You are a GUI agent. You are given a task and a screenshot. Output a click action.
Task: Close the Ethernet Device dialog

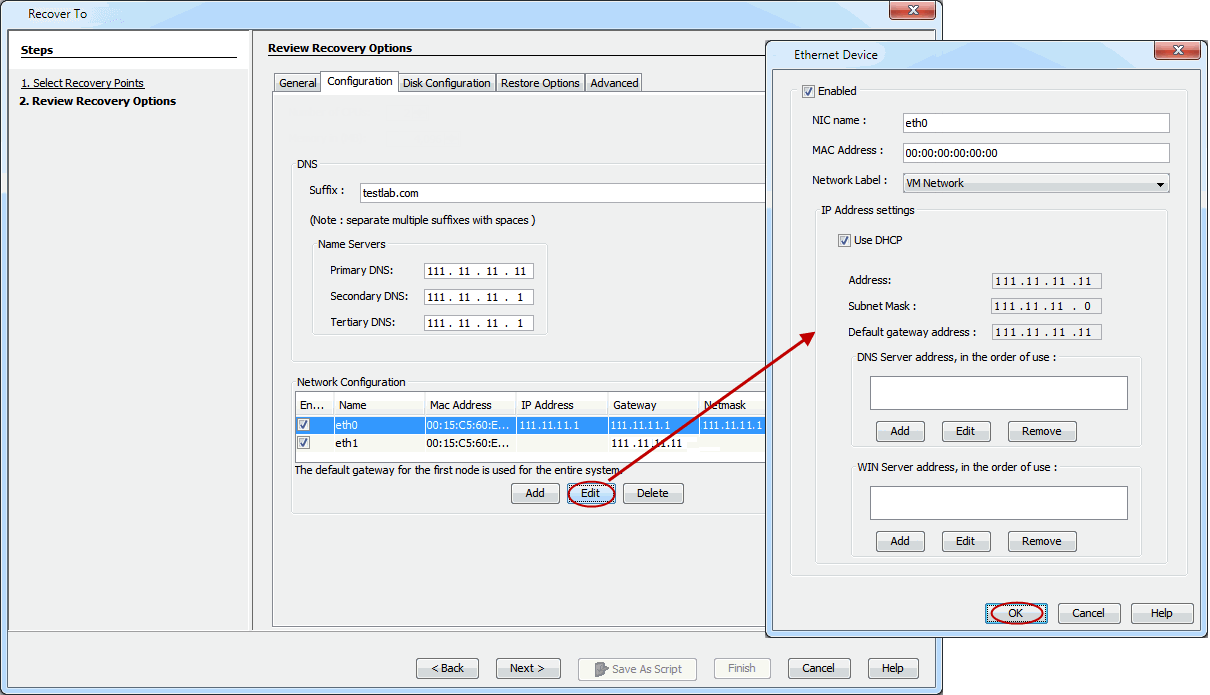tap(1173, 51)
